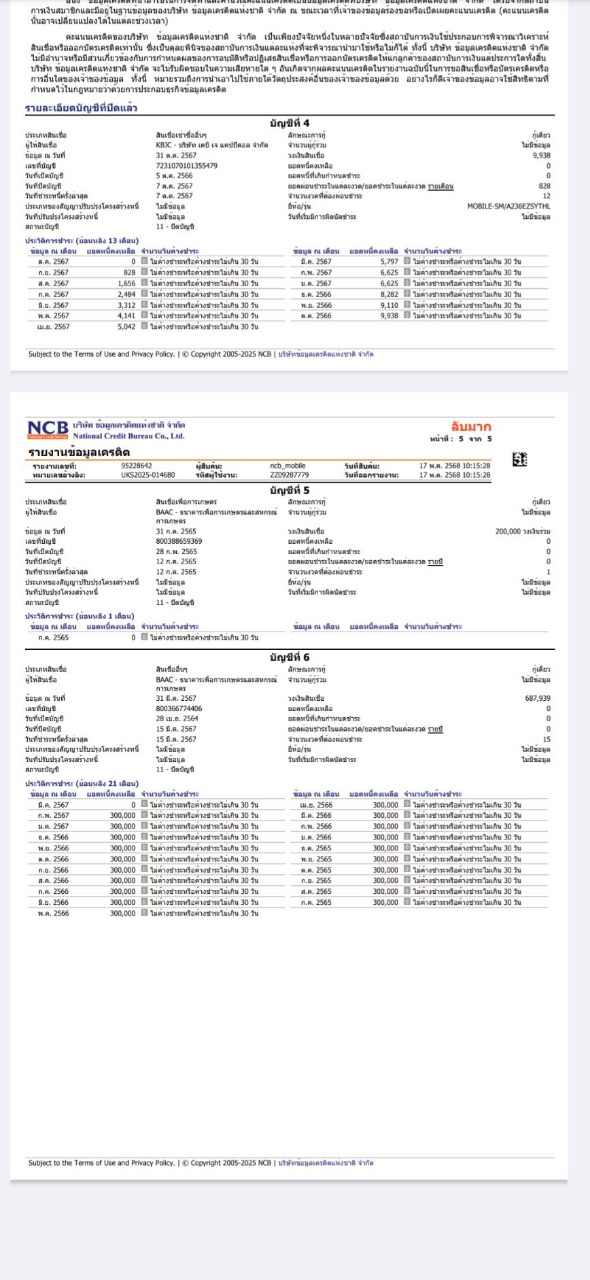Click the status square in the 5,797 balance row

coord(407,260)
